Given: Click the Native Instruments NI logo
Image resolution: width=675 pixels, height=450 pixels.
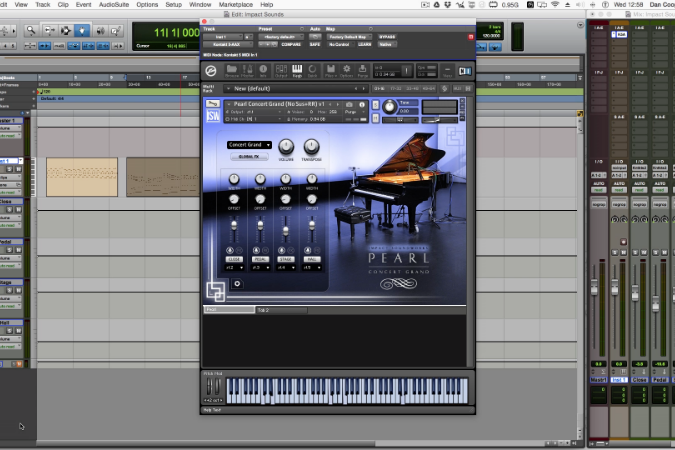Looking at the screenshot, I should point(465,71).
